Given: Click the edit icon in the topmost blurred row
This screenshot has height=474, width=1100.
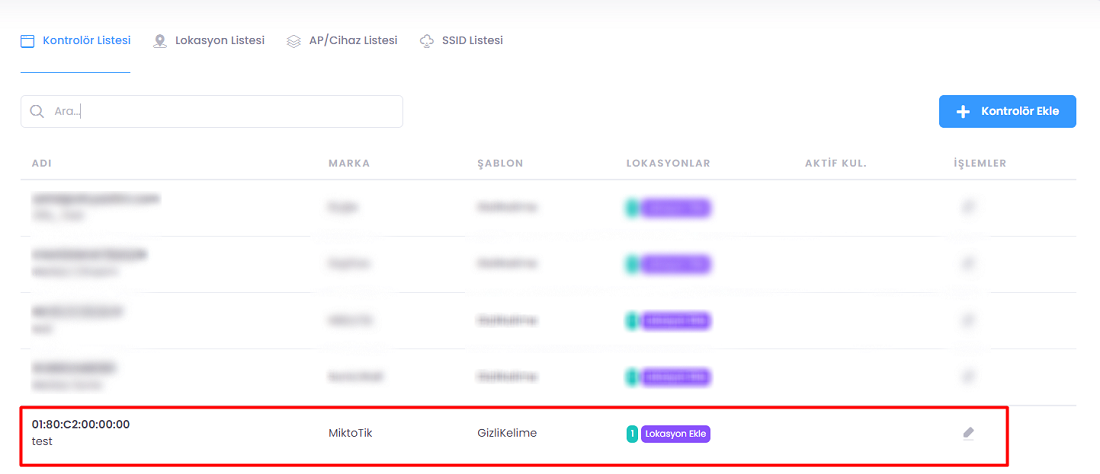Looking at the screenshot, I should coord(968,208).
